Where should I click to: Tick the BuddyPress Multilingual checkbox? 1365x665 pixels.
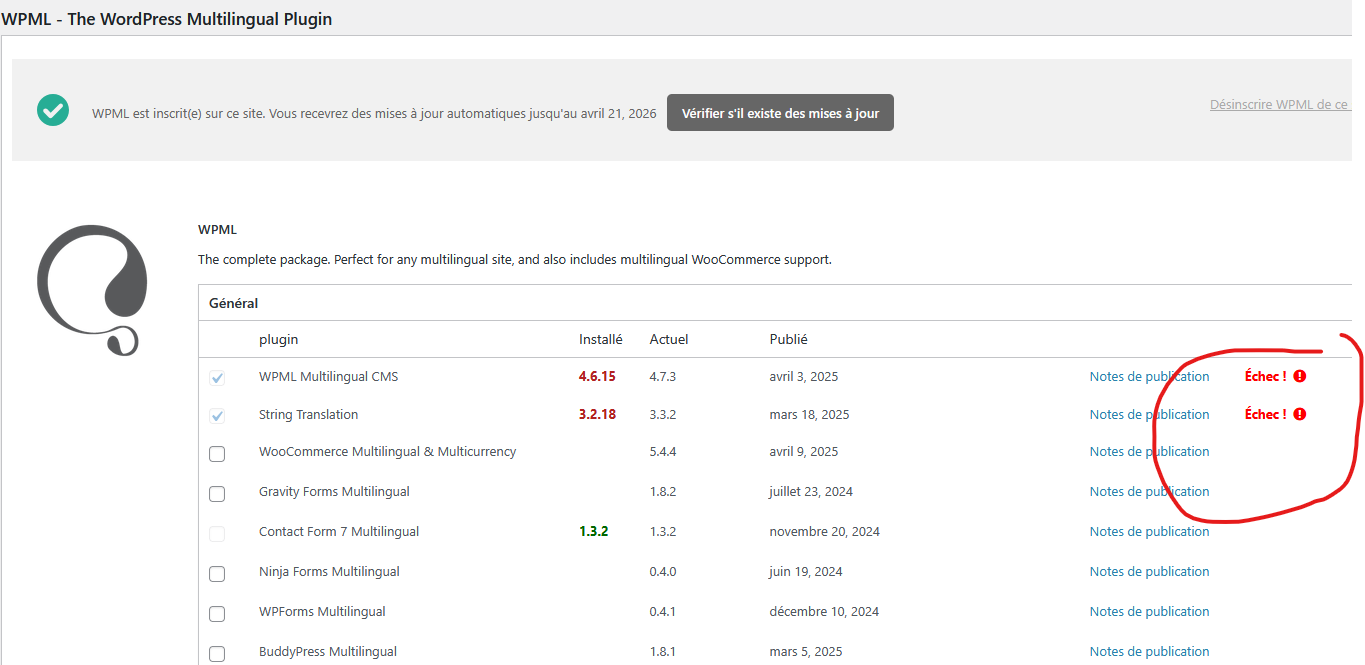pyautogui.click(x=217, y=654)
